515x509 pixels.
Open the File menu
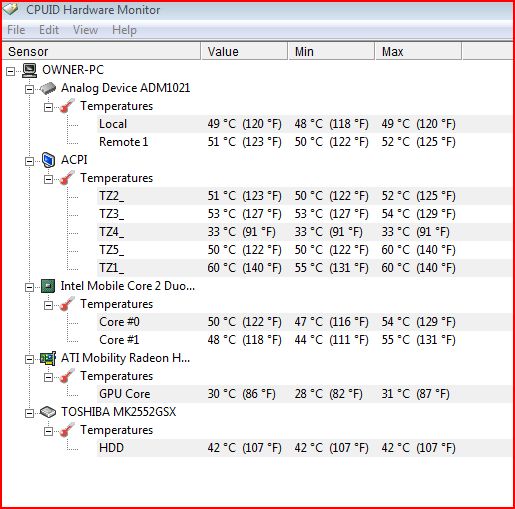(x=16, y=30)
